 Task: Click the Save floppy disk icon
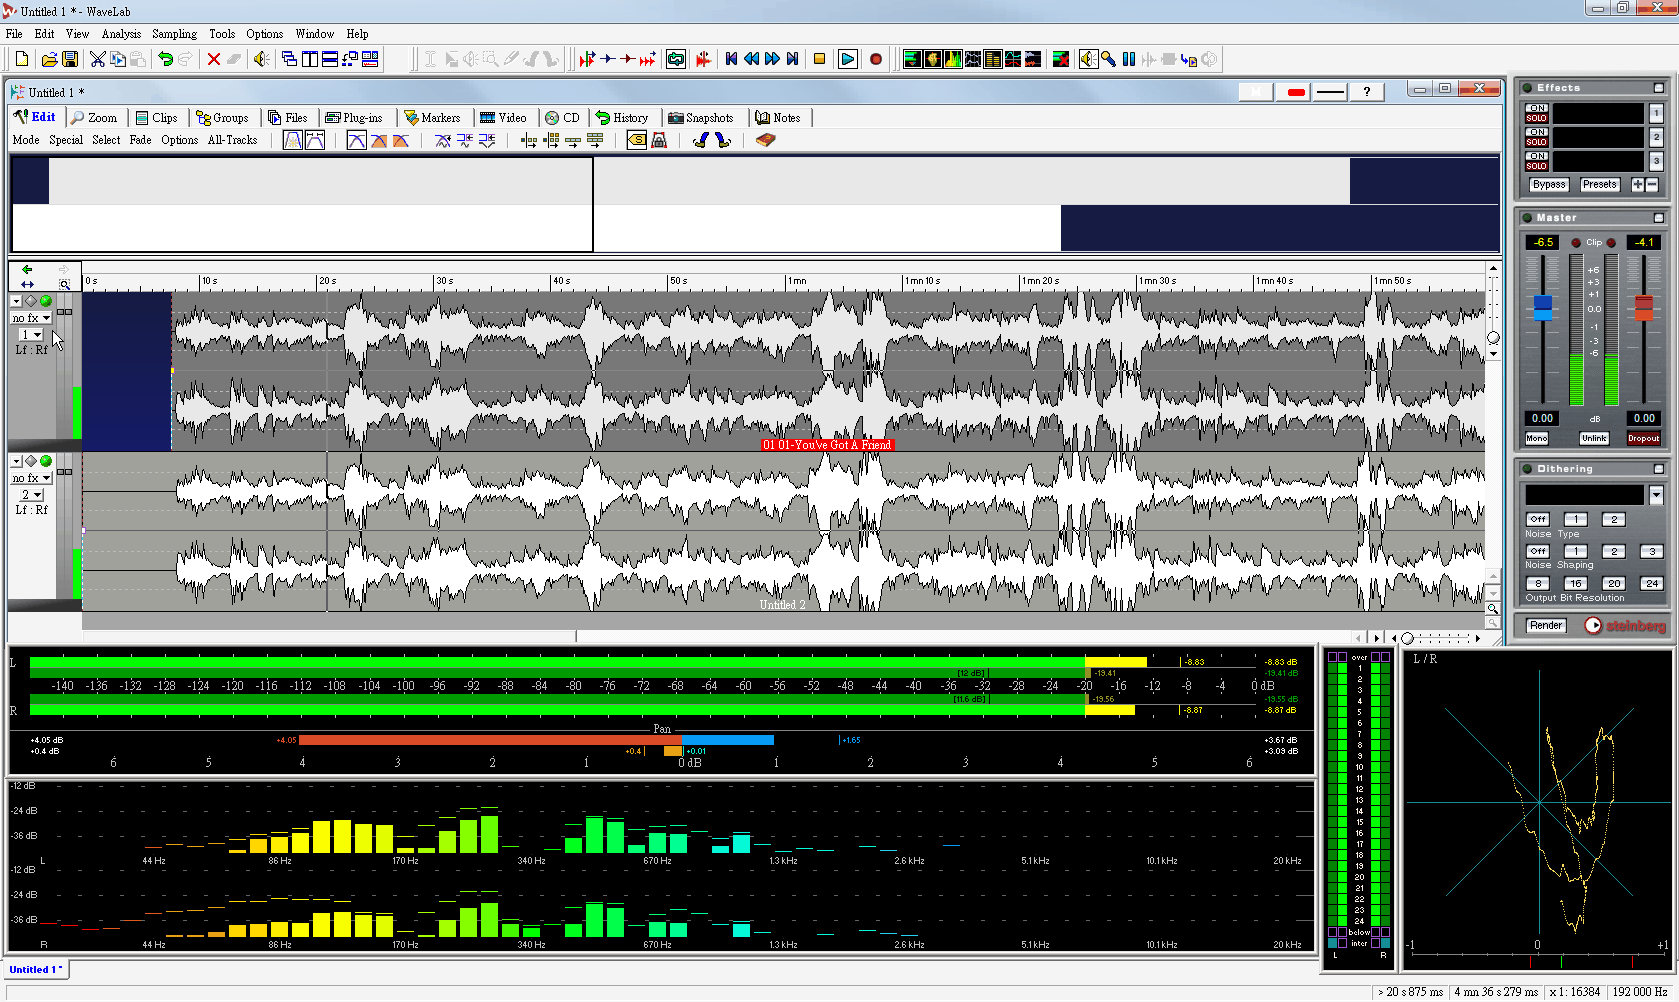coord(70,59)
